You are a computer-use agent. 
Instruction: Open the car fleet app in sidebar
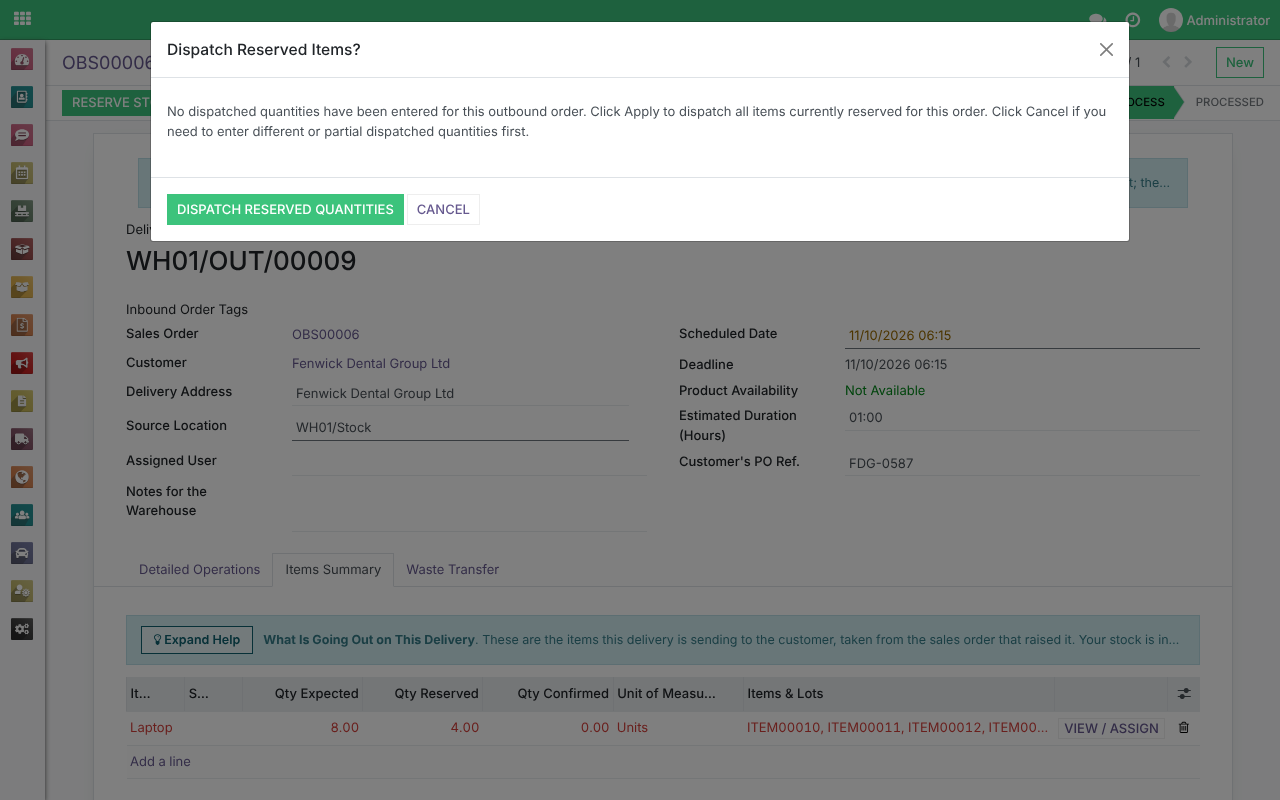(x=22, y=553)
